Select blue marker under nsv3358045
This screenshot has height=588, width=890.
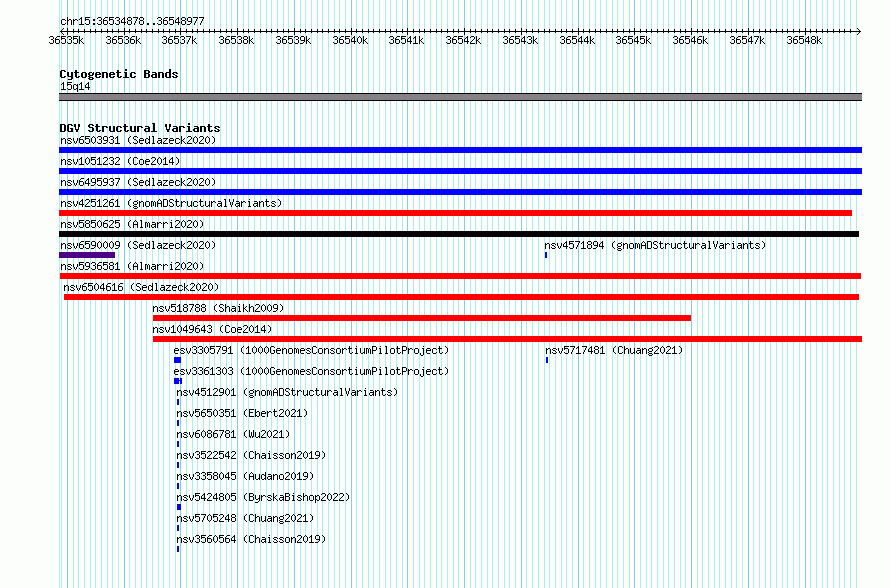(178, 486)
